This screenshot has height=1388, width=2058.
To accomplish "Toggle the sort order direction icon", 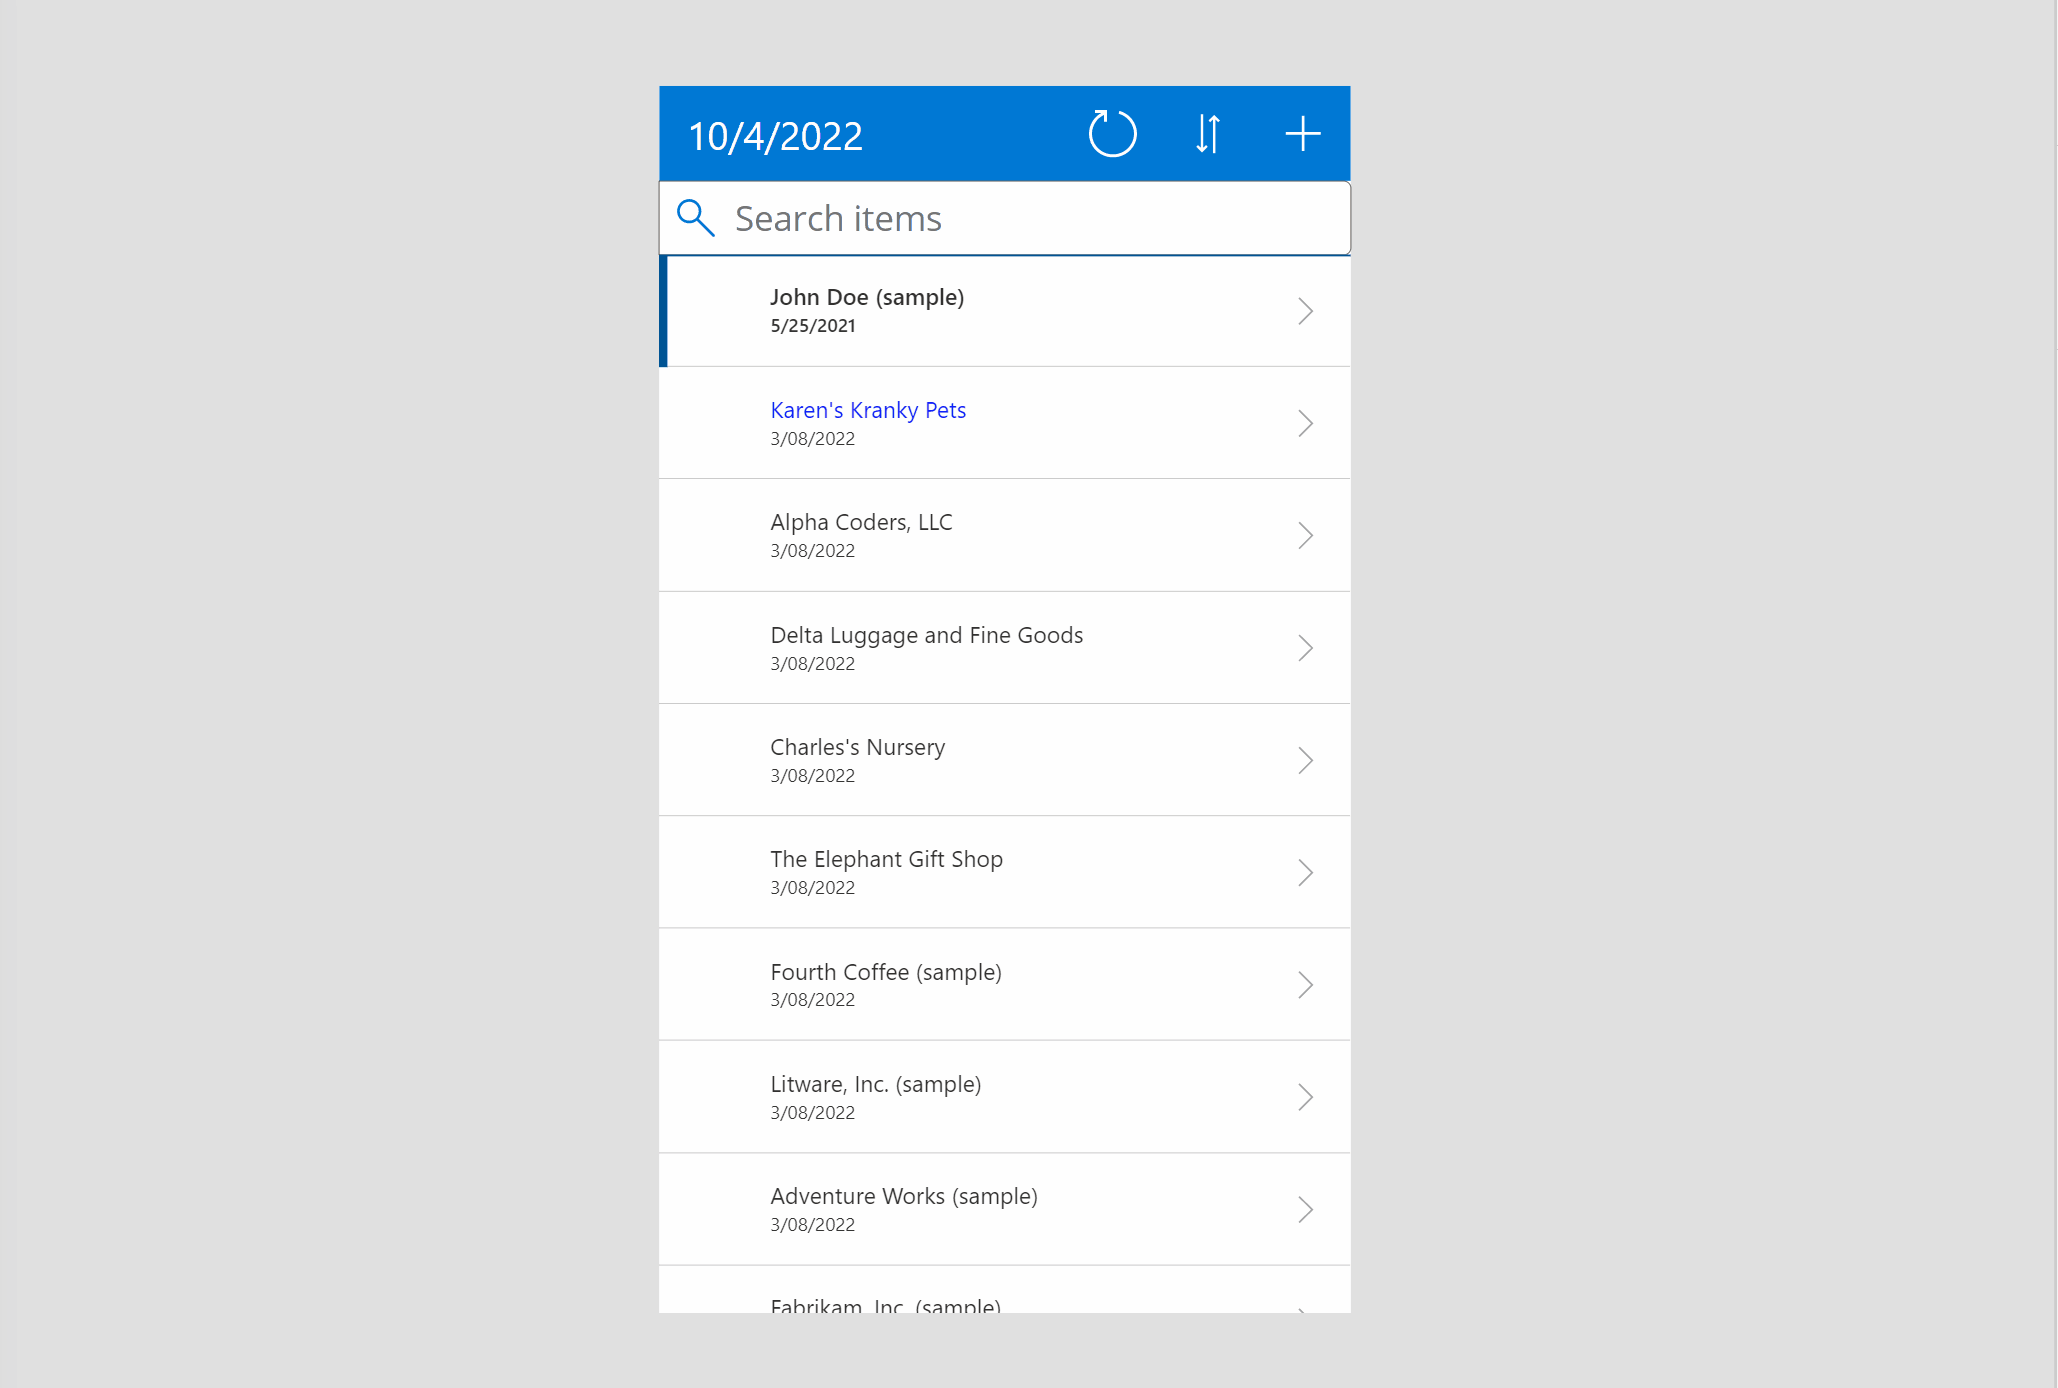I will pos(1208,133).
